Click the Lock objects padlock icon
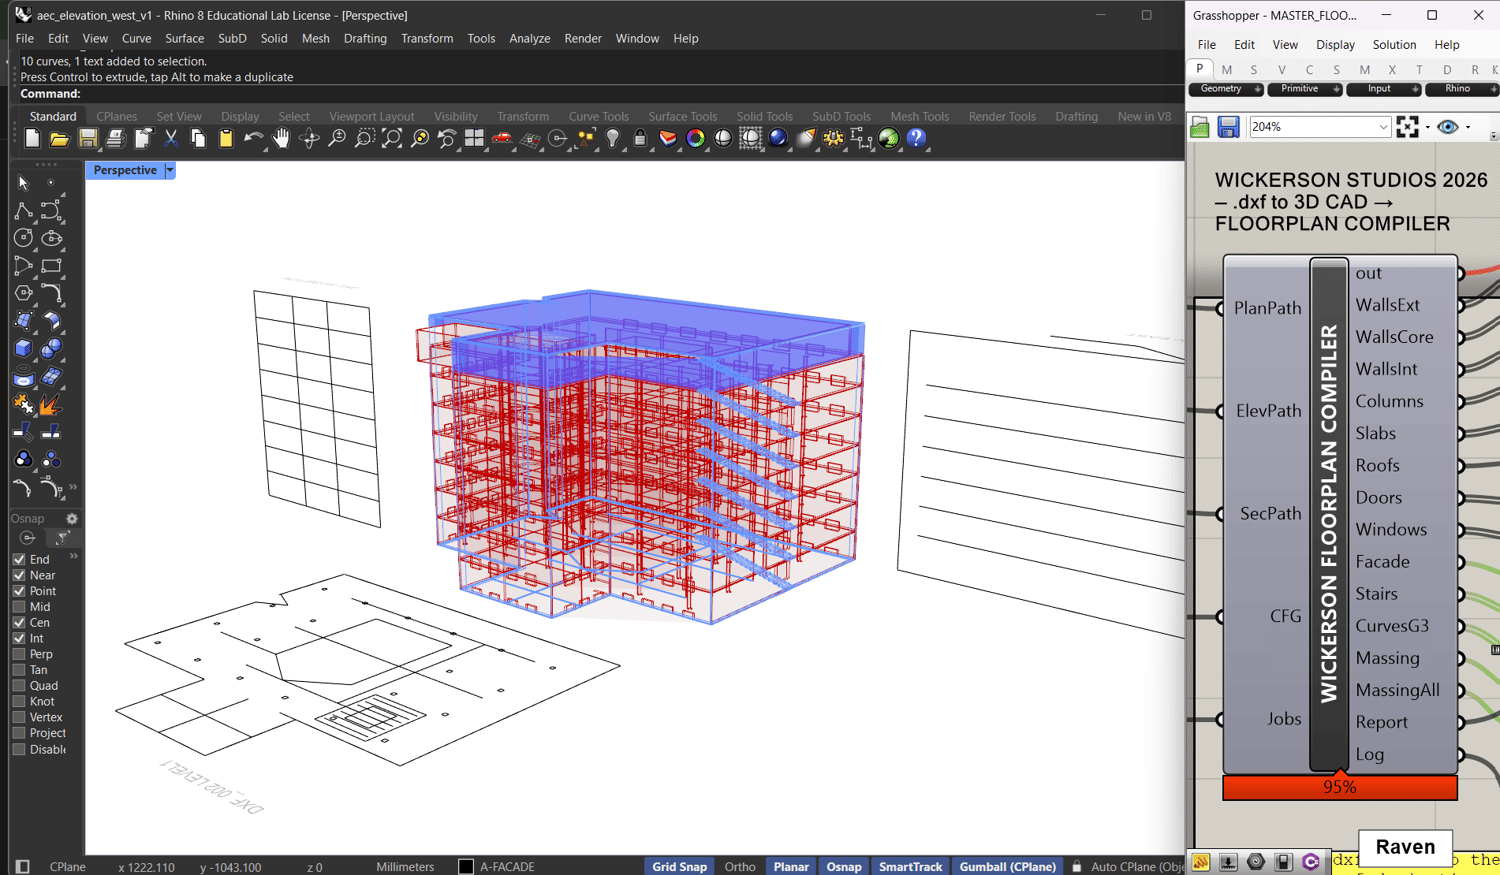The image size is (1500, 875). click(640, 139)
